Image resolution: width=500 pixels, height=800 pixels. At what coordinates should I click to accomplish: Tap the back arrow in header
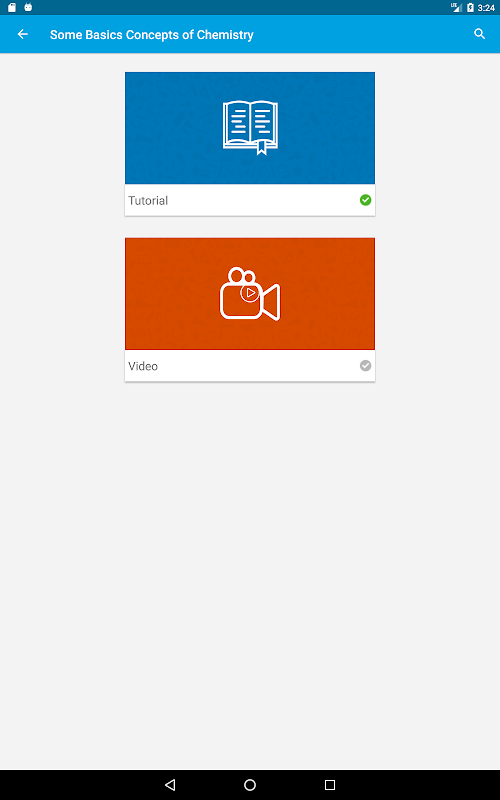coord(22,34)
